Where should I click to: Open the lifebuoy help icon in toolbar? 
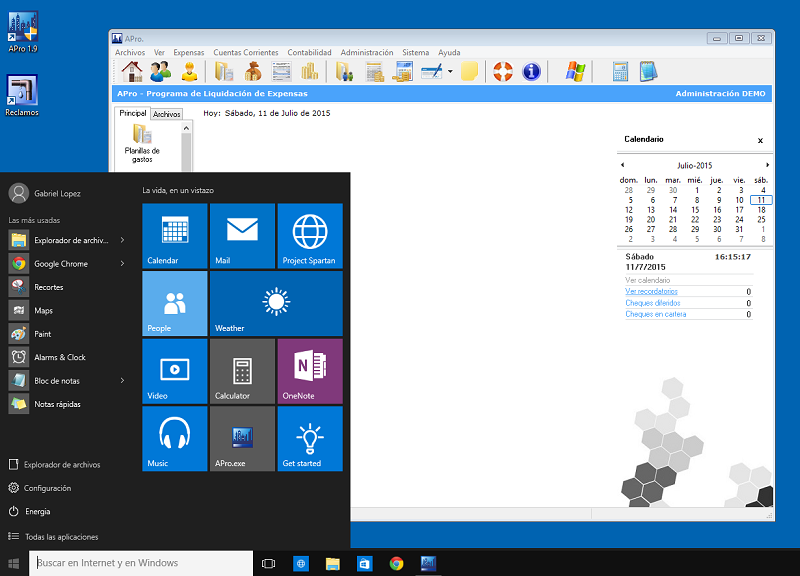pos(502,71)
